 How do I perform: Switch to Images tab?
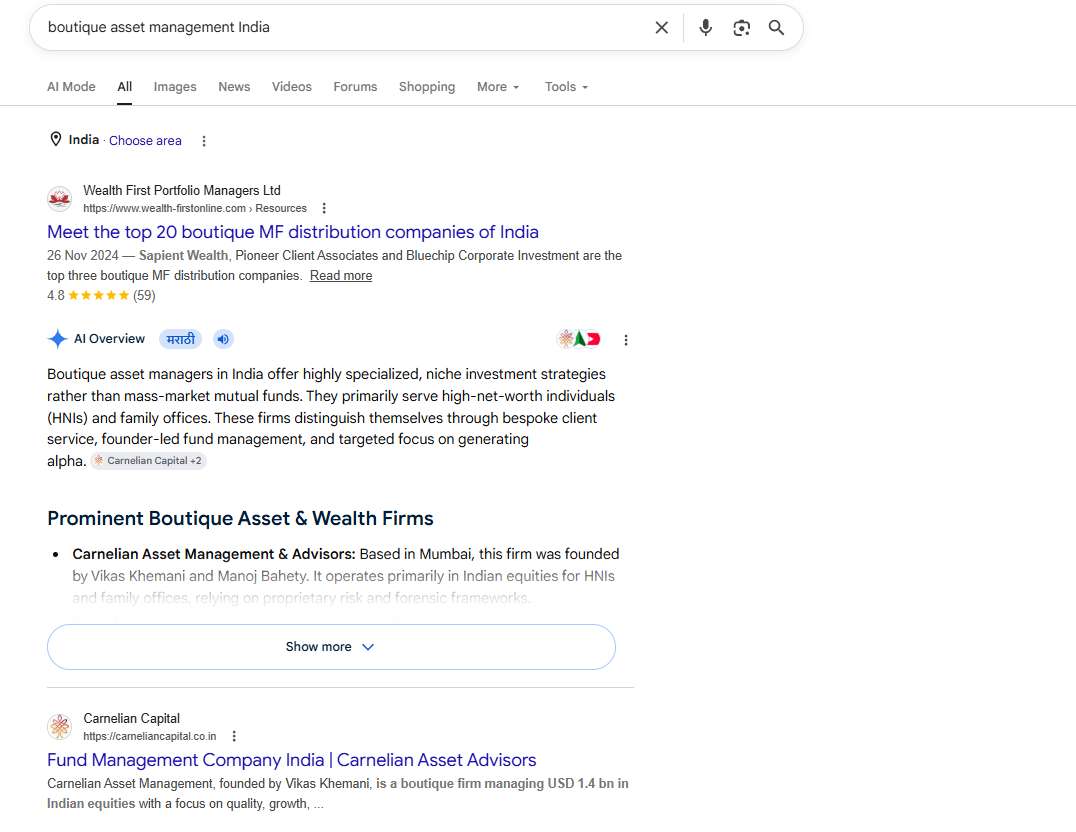point(175,86)
